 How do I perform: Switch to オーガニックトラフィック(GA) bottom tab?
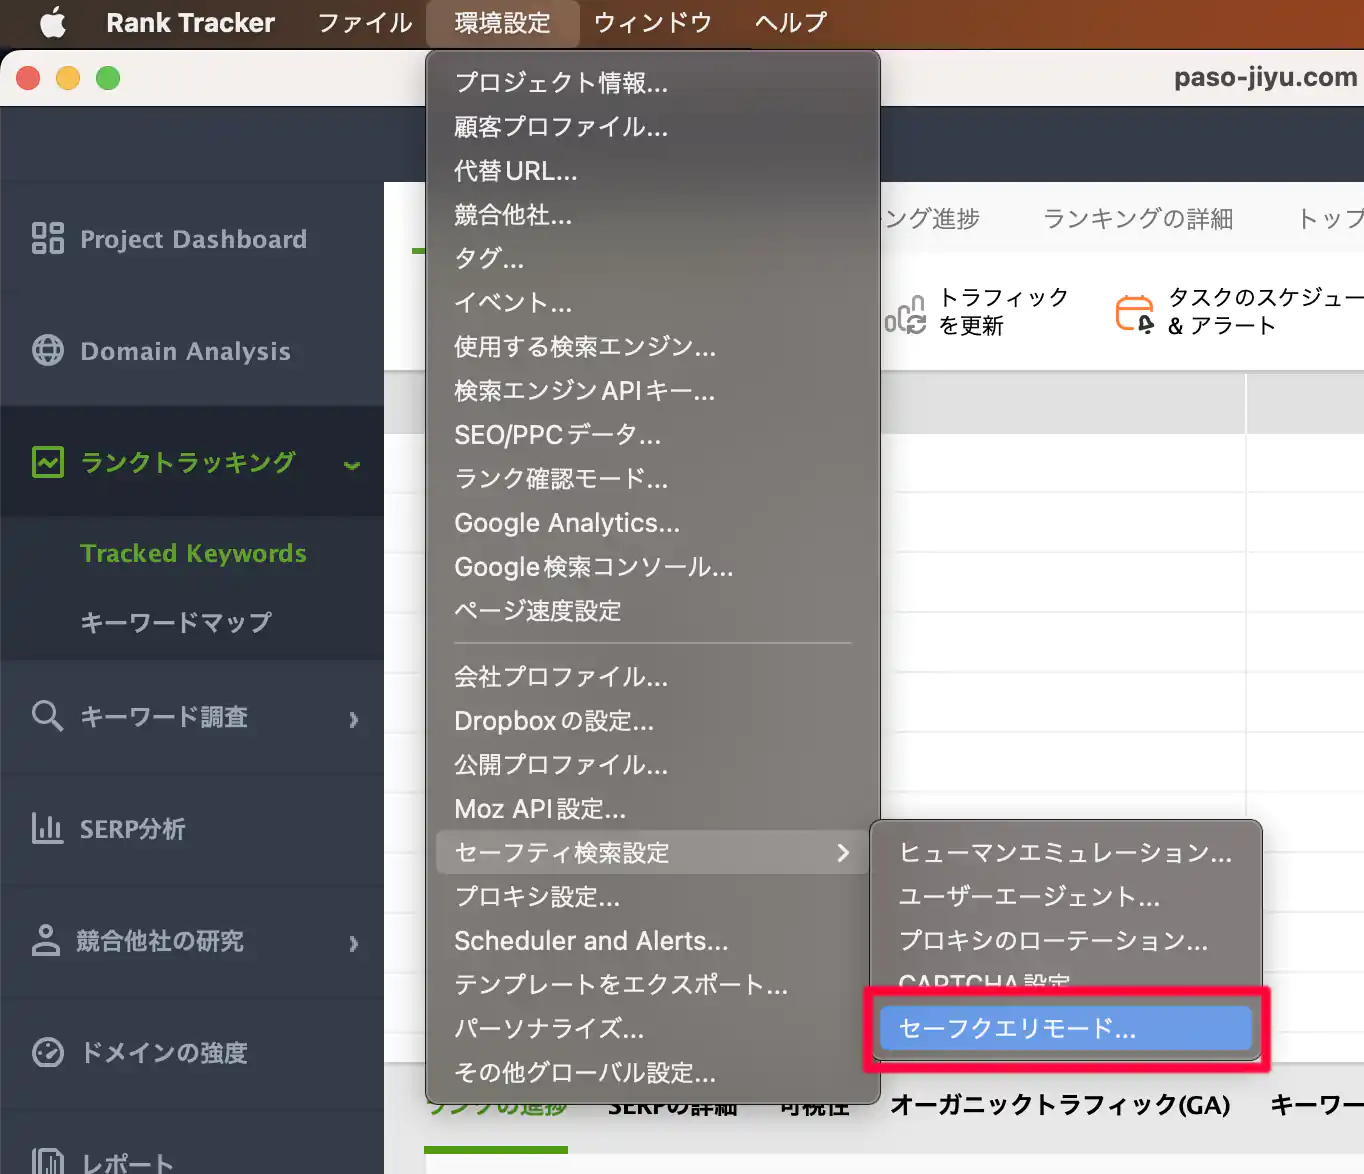click(x=1060, y=1104)
